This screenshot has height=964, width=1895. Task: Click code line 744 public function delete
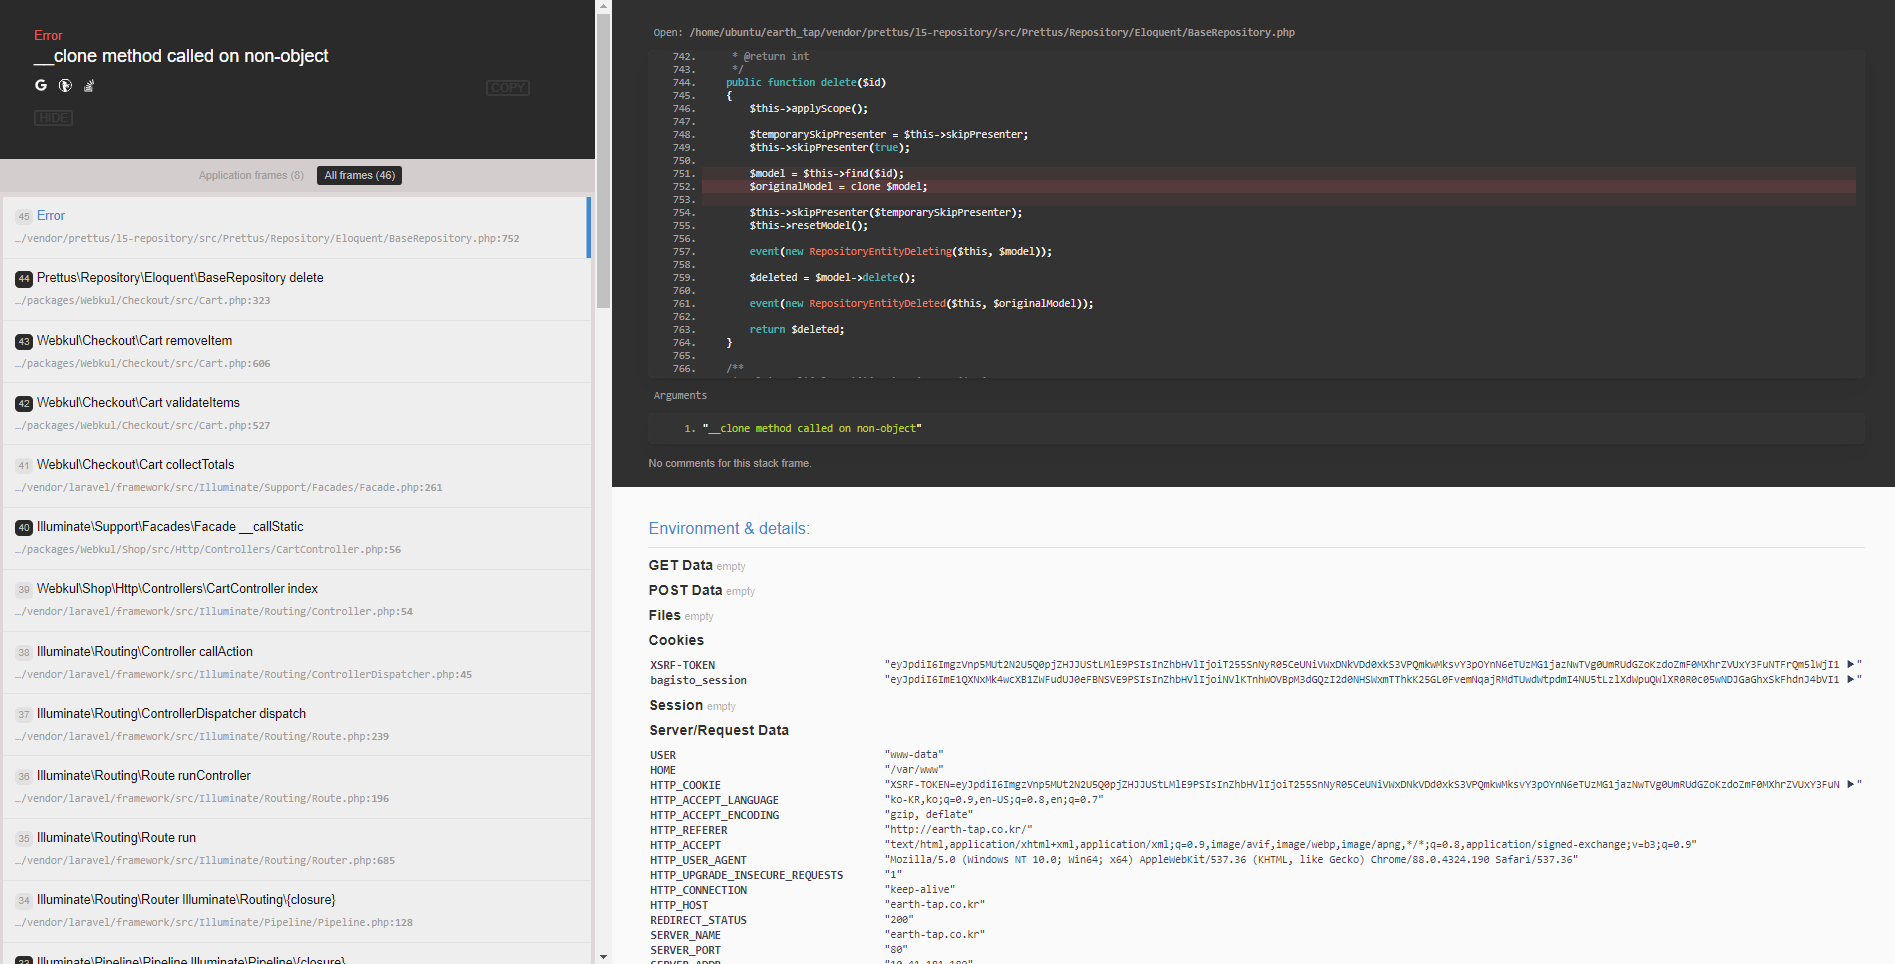click(x=806, y=83)
